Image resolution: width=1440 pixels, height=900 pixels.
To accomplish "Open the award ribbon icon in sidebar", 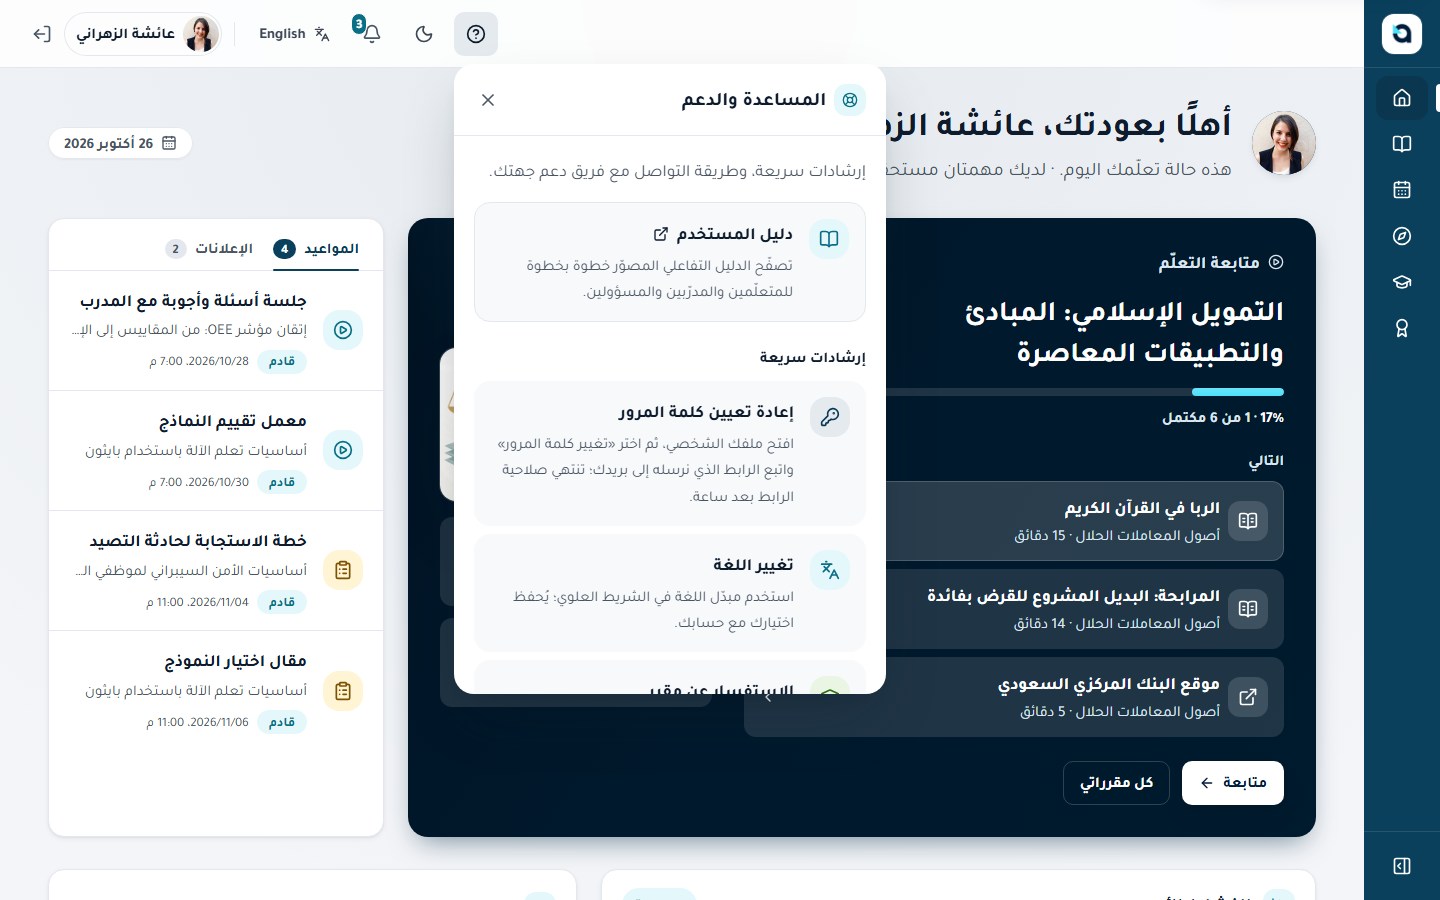I will click(x=1402, y=328).
